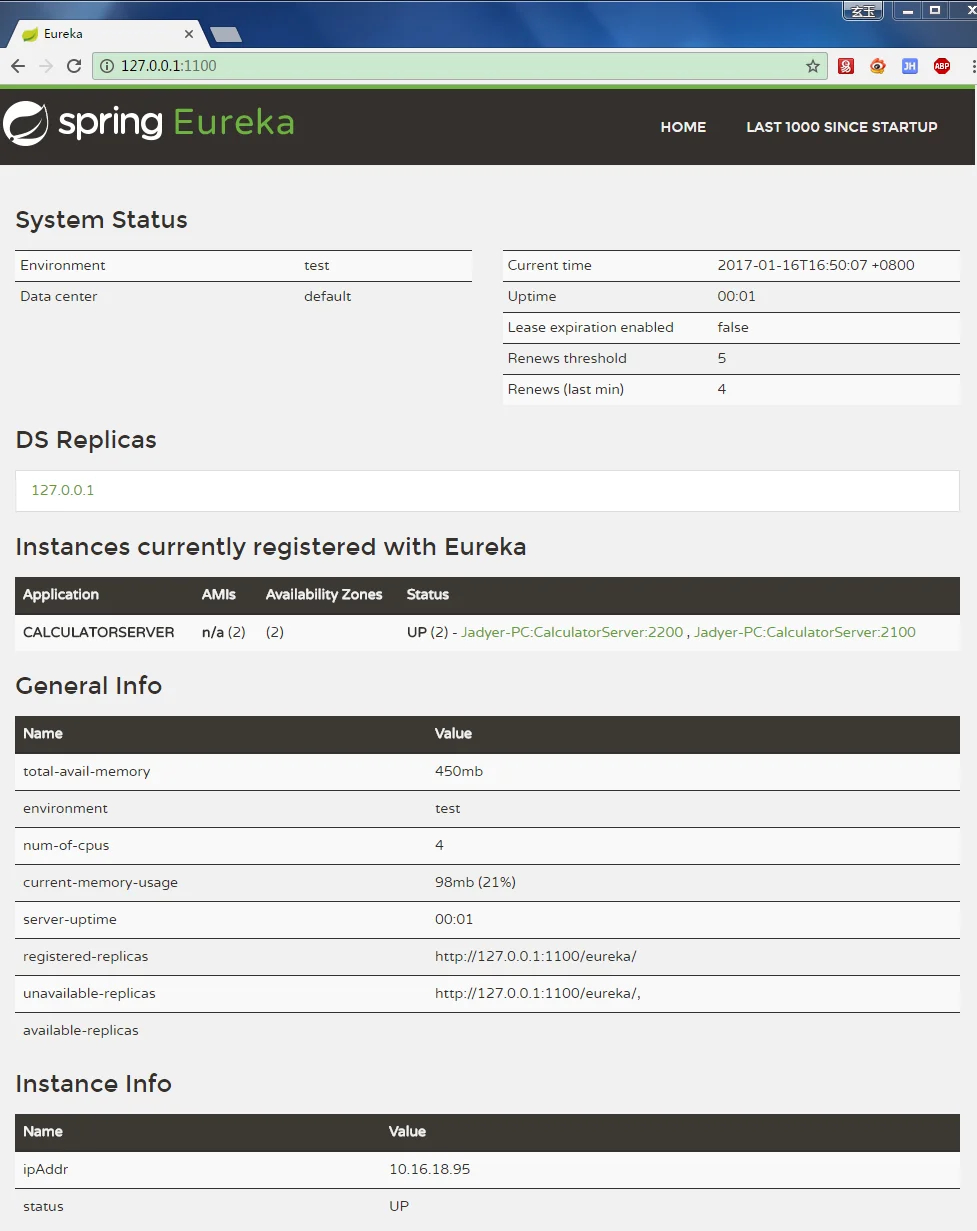Click the Weibo extension icon
This screenshot has width=977, height=1231.
pos(878,66)
